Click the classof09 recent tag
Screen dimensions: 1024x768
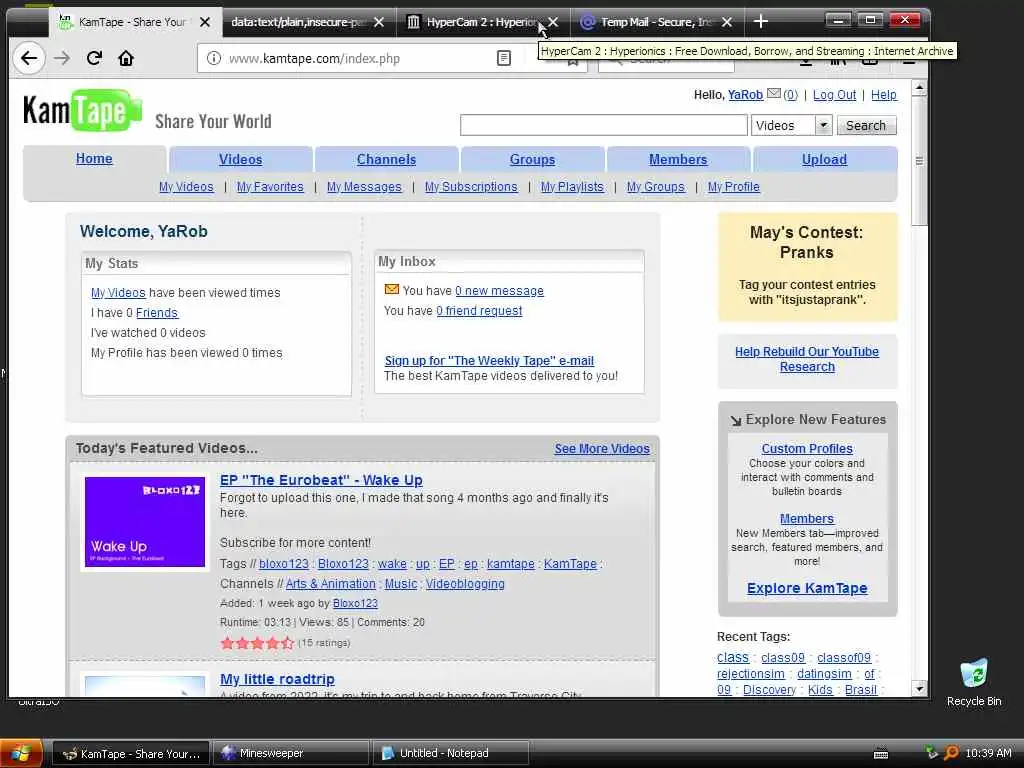point(844,658)
